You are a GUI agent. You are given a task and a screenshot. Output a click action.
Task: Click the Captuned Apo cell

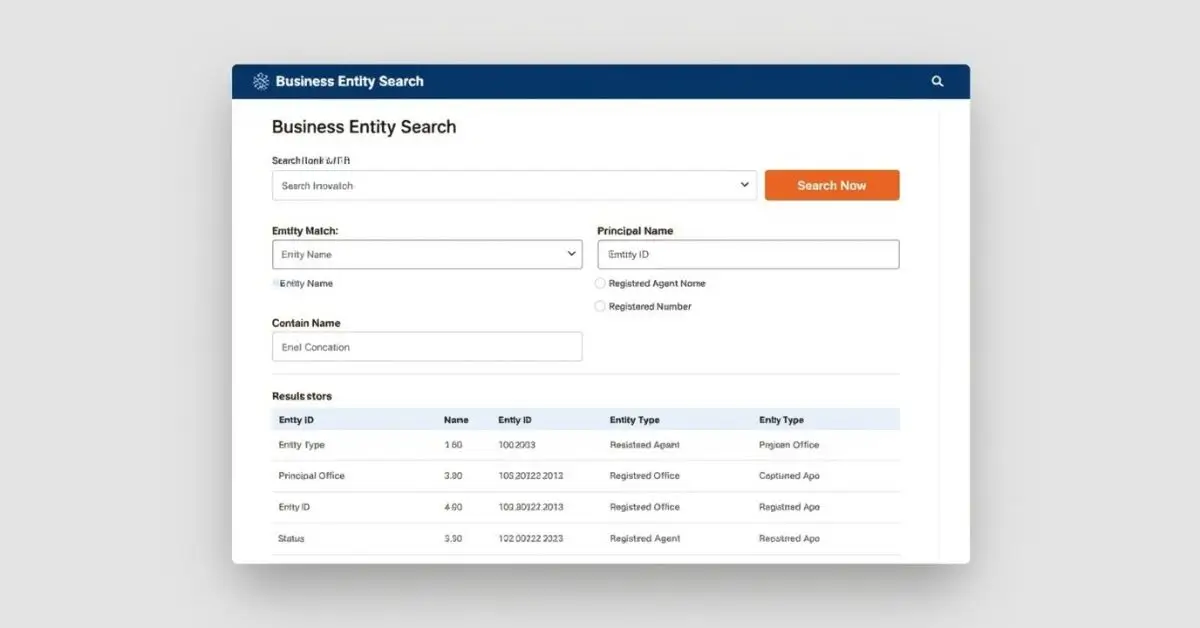coord(789,476)
